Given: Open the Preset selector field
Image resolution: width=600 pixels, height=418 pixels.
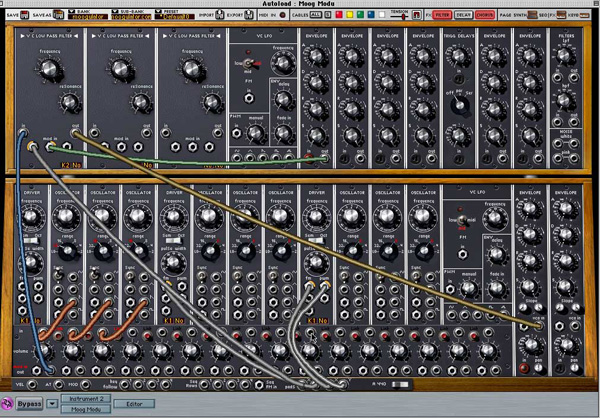Looking at the screenshot, I should [175, 16].
